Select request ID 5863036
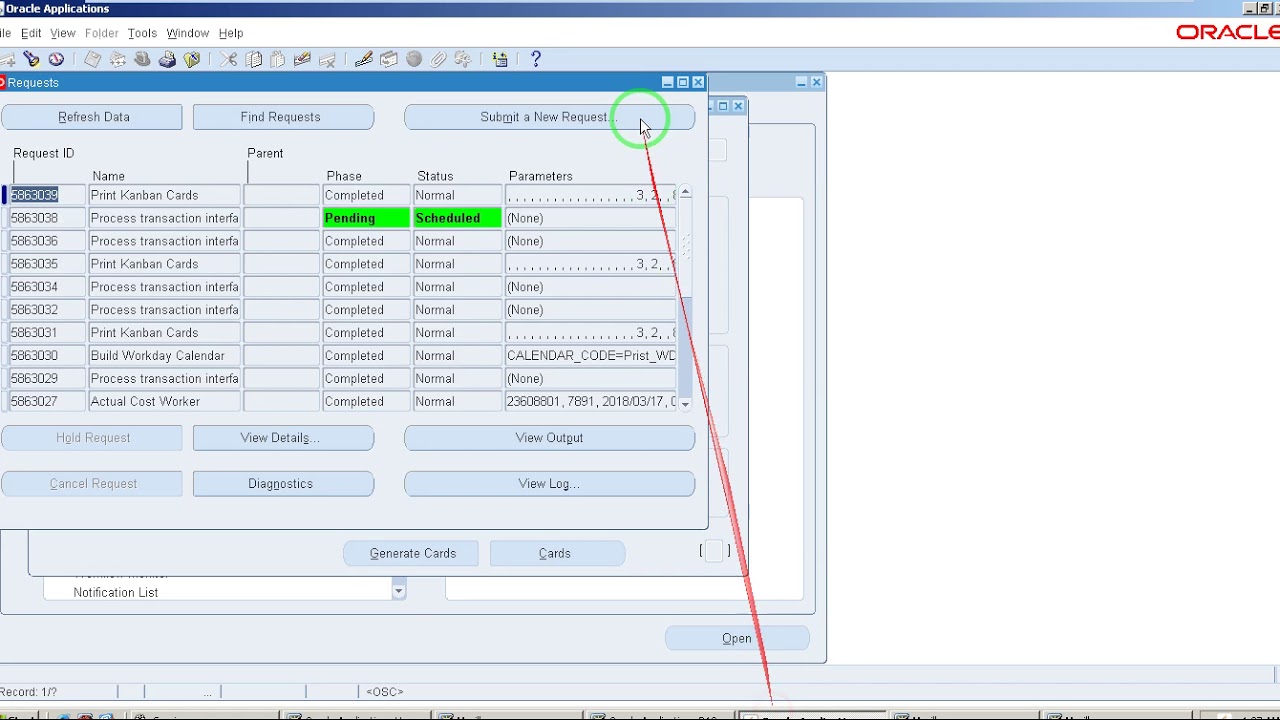Viewport: 1280px width, 720px height. pos(47,241)
